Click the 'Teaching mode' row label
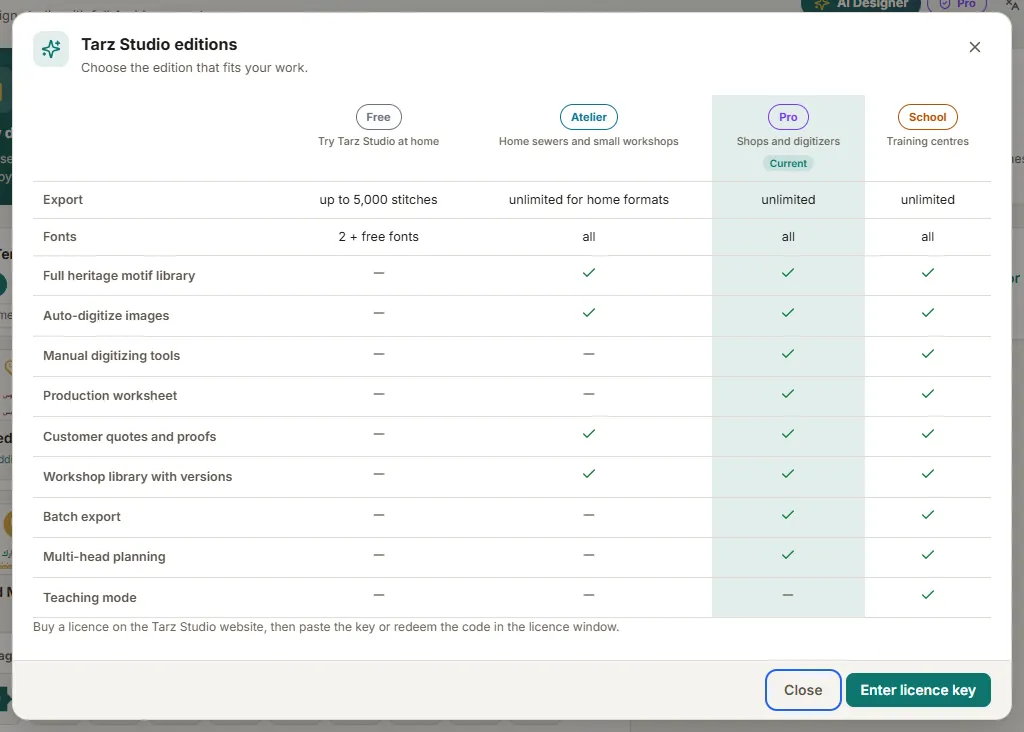Viewport: 1024px width, 732px height. pyautogui.click(x=89, y=597)
